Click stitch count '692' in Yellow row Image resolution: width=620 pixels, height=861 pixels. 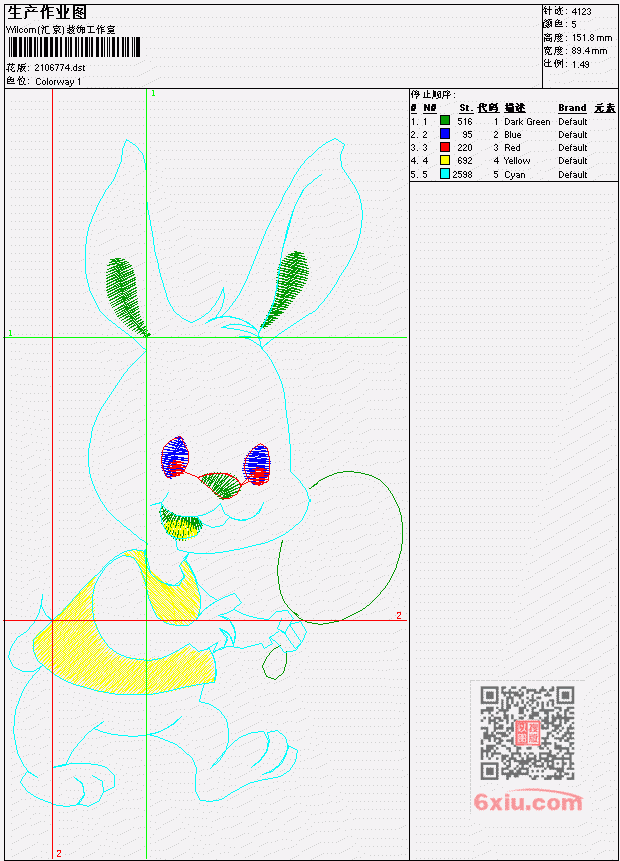(x=465, y=161)
